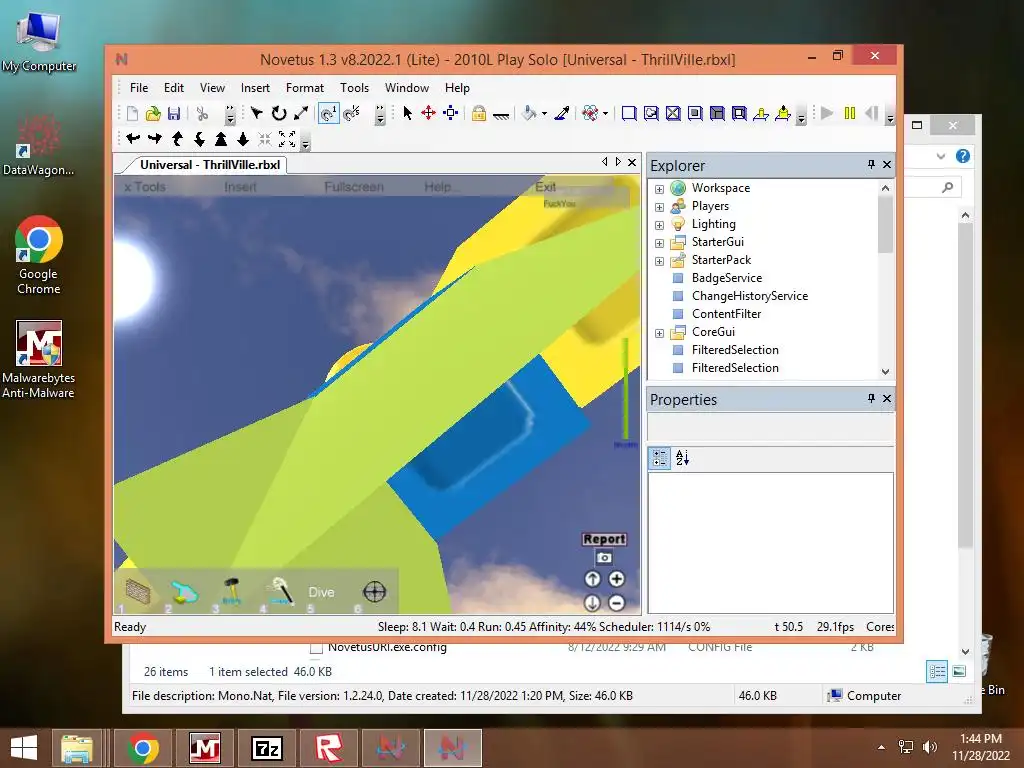This screenshot has width=1024, height=768.
Task: Click the padlock lock tool icon
Action: coord(479,114)
